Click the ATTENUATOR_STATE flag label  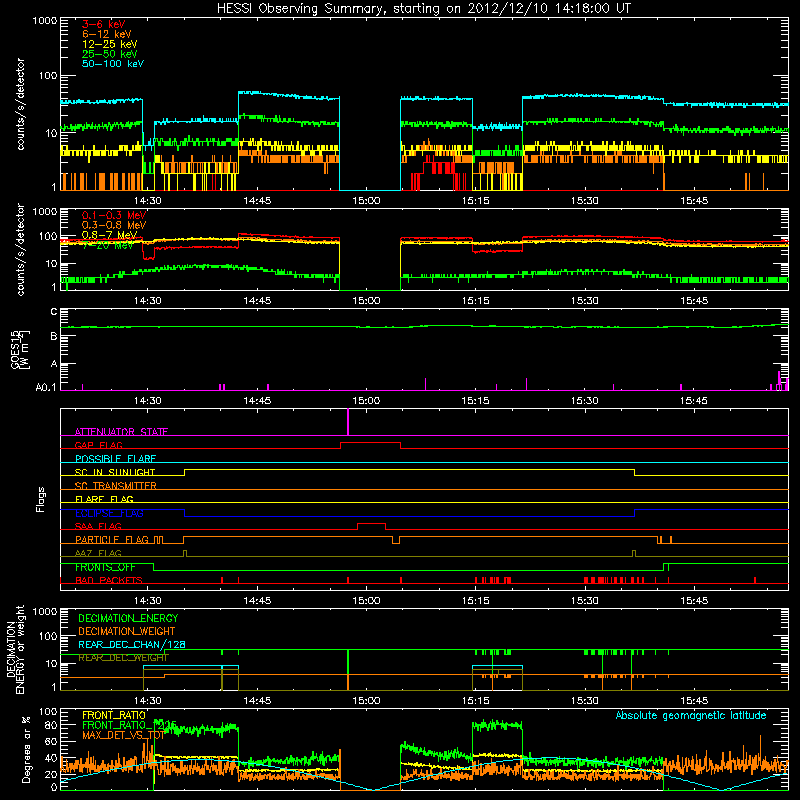[x=121, y=432]
